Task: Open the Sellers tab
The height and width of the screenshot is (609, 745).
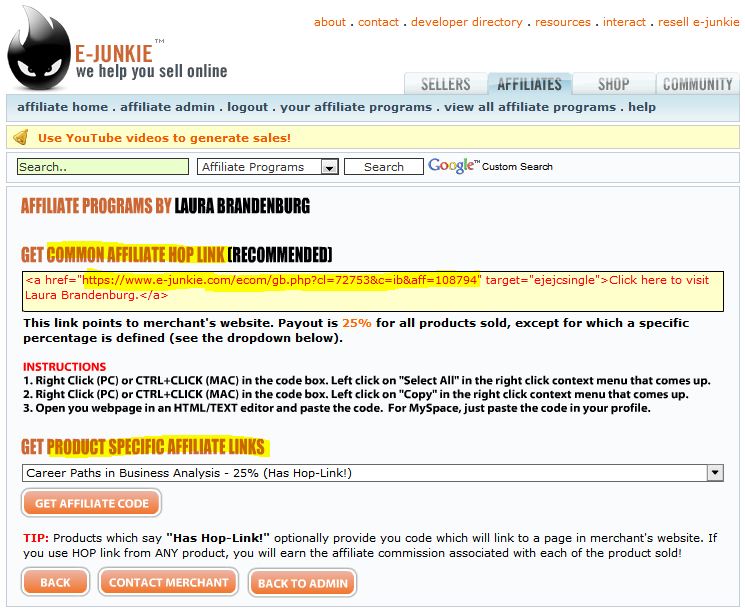Action: pos(444,84)
